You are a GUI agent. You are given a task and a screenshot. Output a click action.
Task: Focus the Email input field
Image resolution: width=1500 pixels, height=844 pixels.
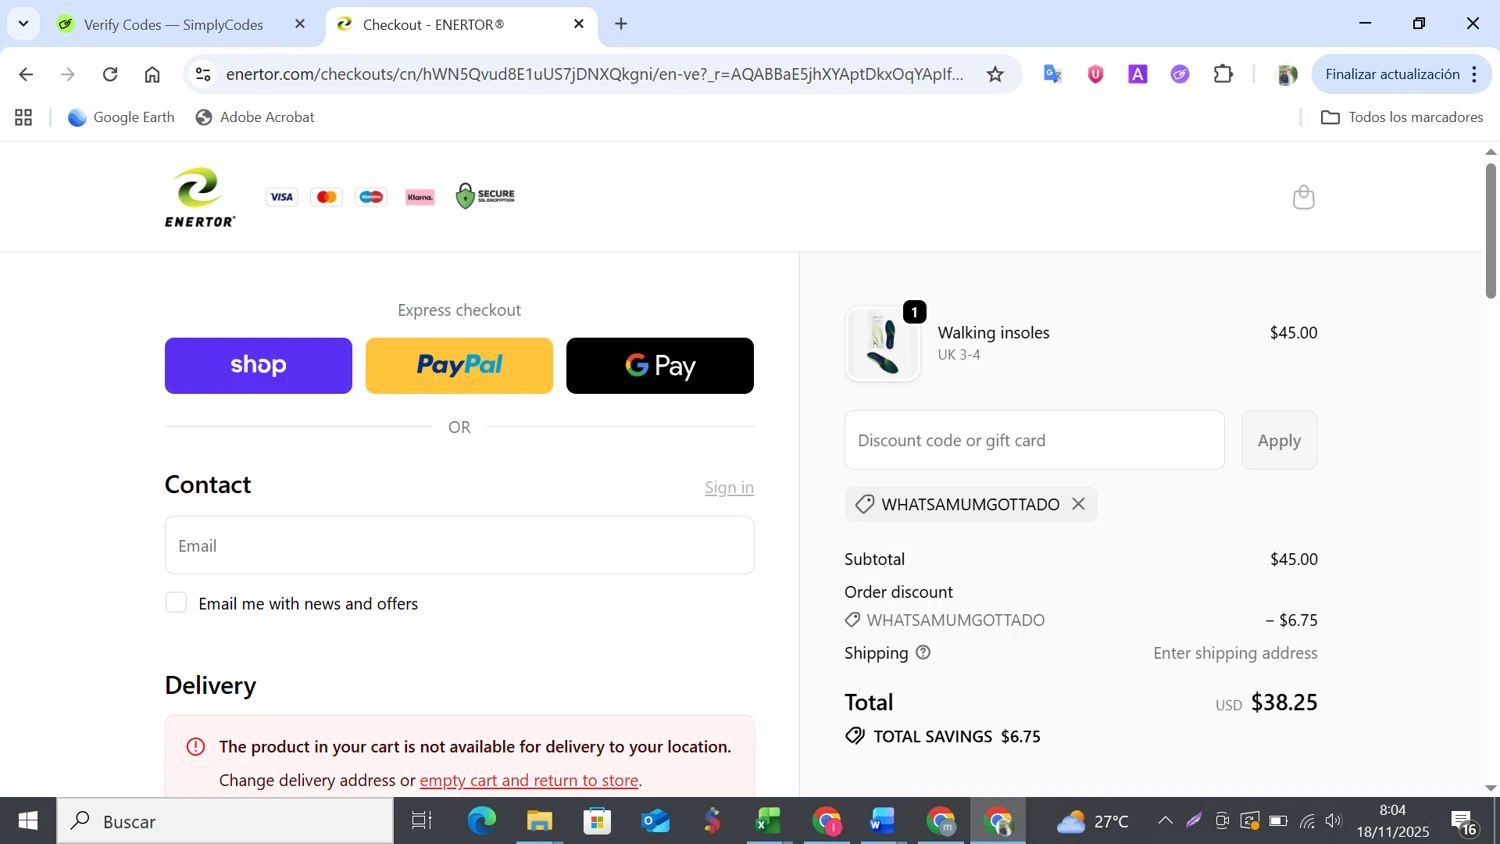460,545
